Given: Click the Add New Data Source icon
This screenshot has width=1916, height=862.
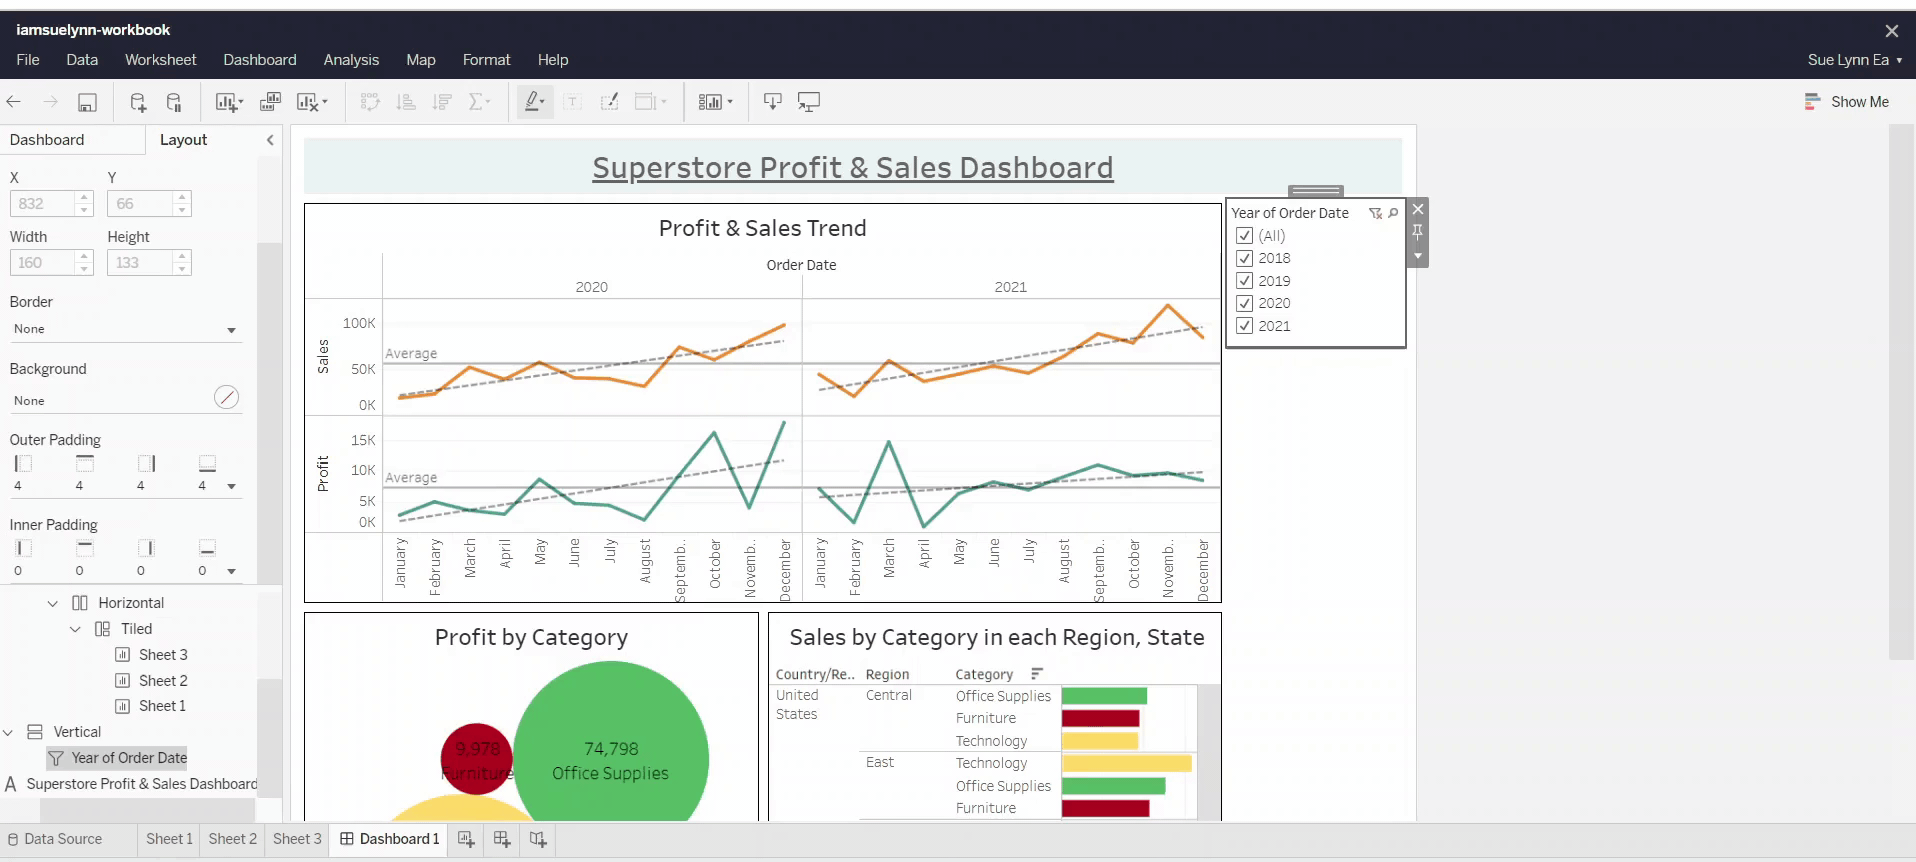Looking at the screenshot, I should [x=138, y=102].
